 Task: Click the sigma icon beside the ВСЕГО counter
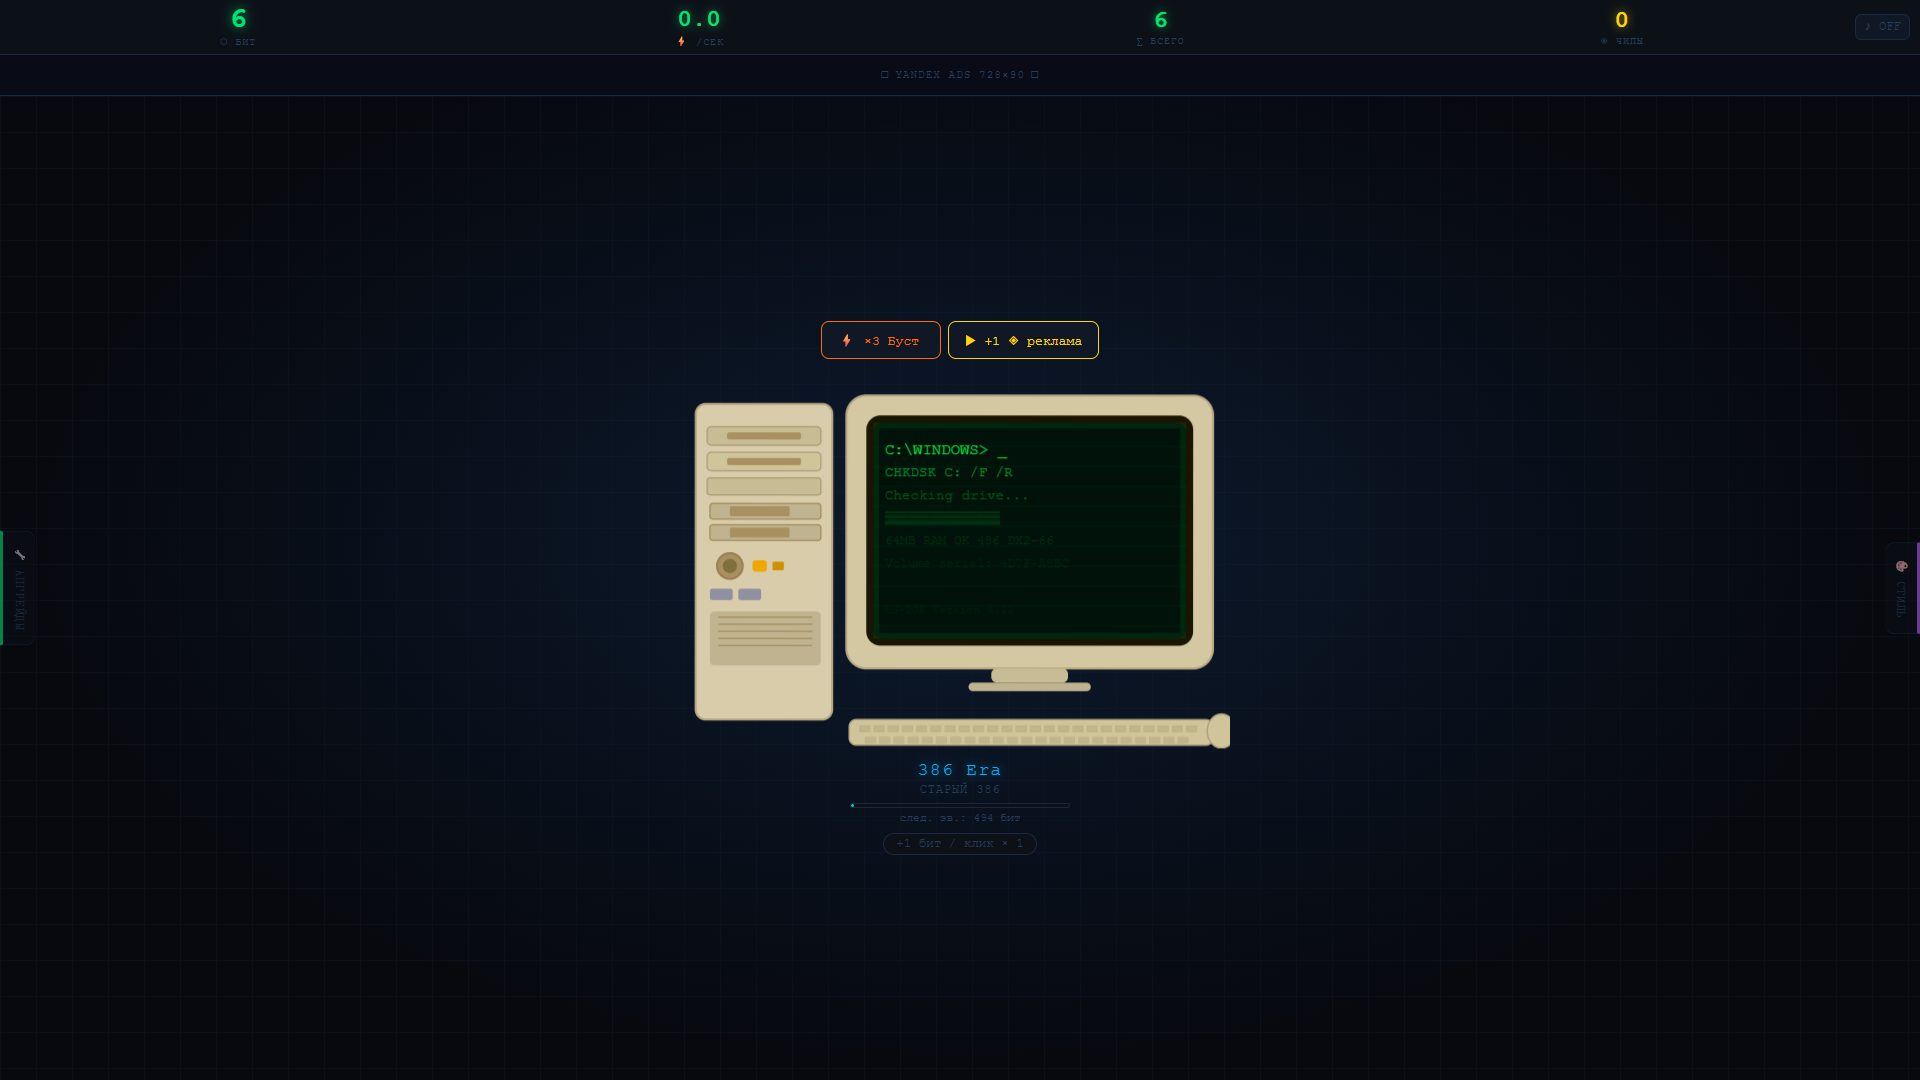point(1137,42)
